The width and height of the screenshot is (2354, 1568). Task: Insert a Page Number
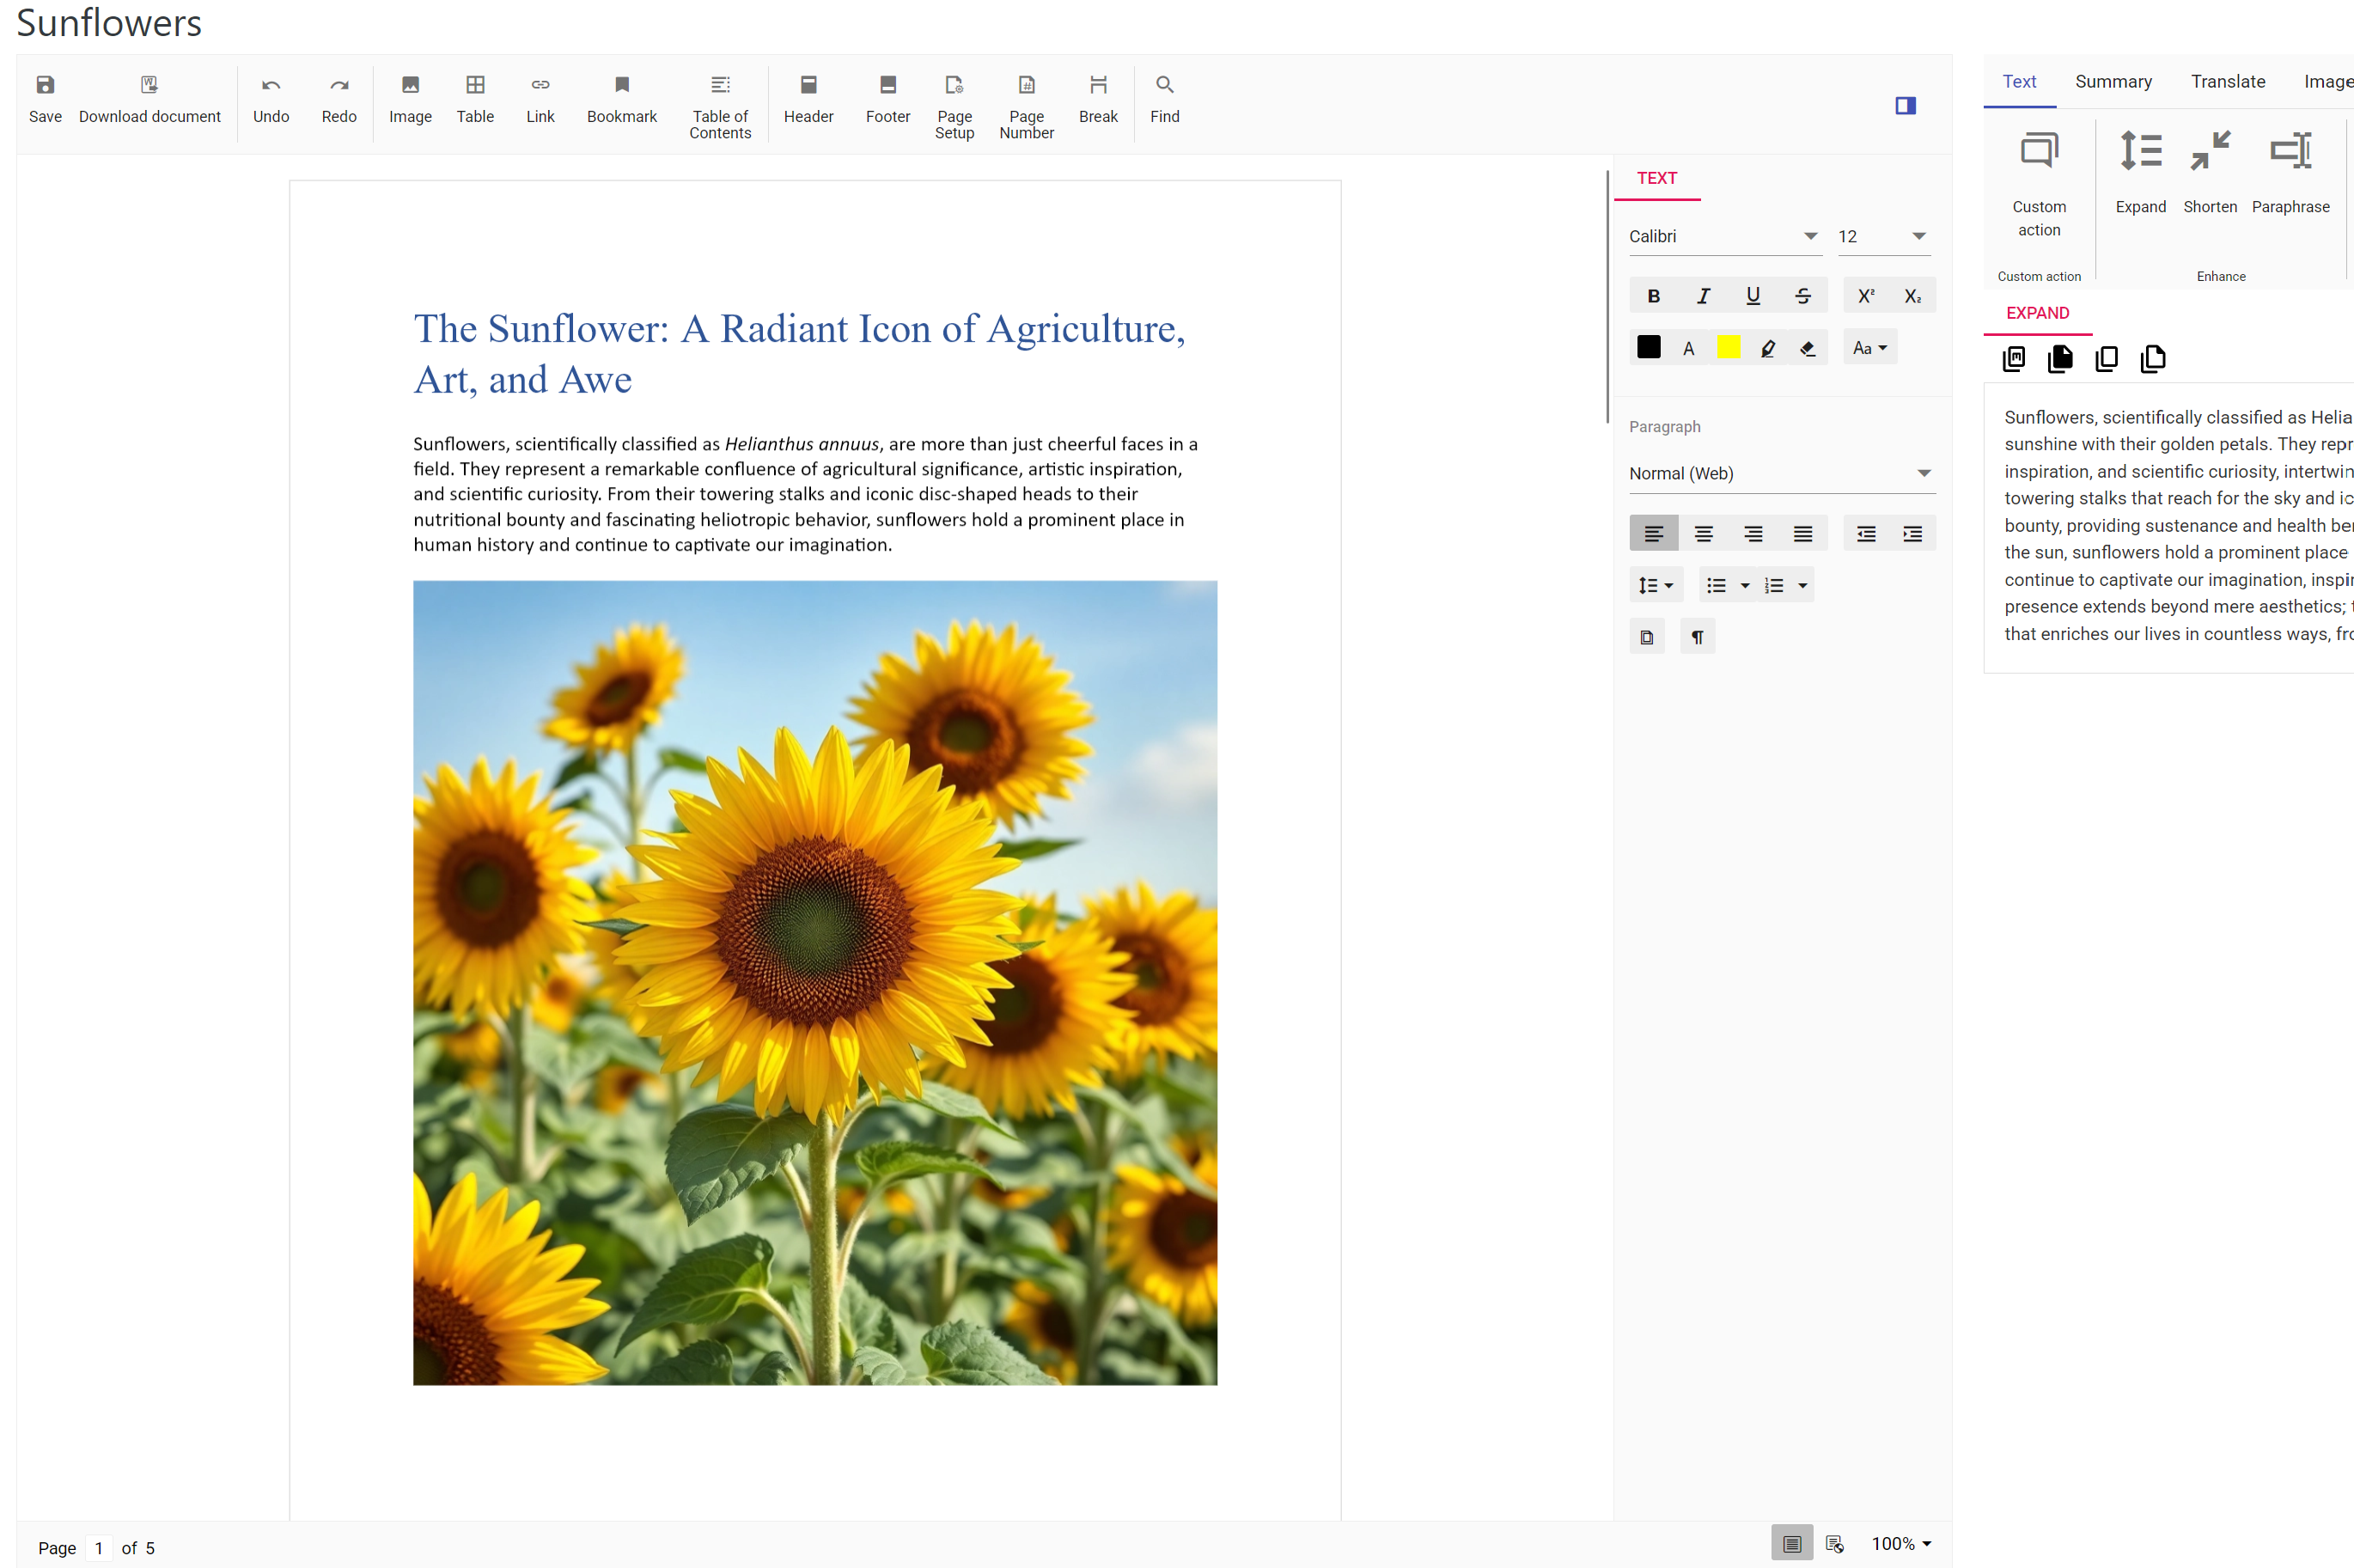[1026, 106]
